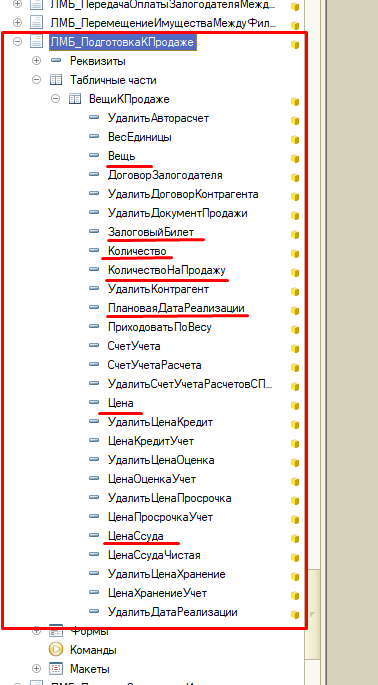378x685 pixels.
Task: Collapse the Табличные части branch
Action: [x=36, y=80]
